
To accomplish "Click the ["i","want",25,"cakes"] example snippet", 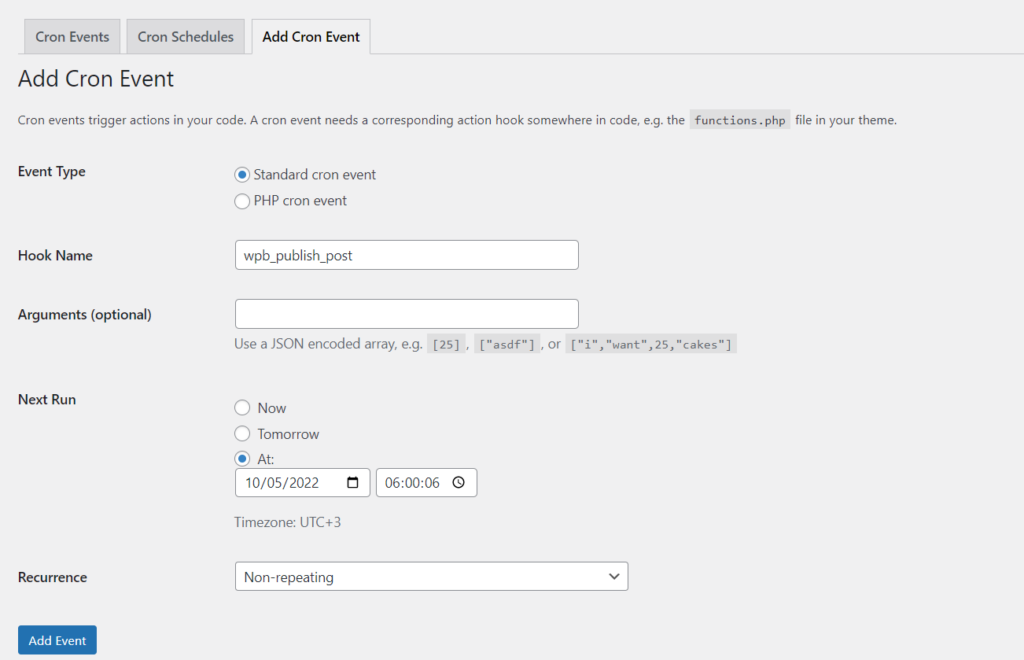I will 651,344.
